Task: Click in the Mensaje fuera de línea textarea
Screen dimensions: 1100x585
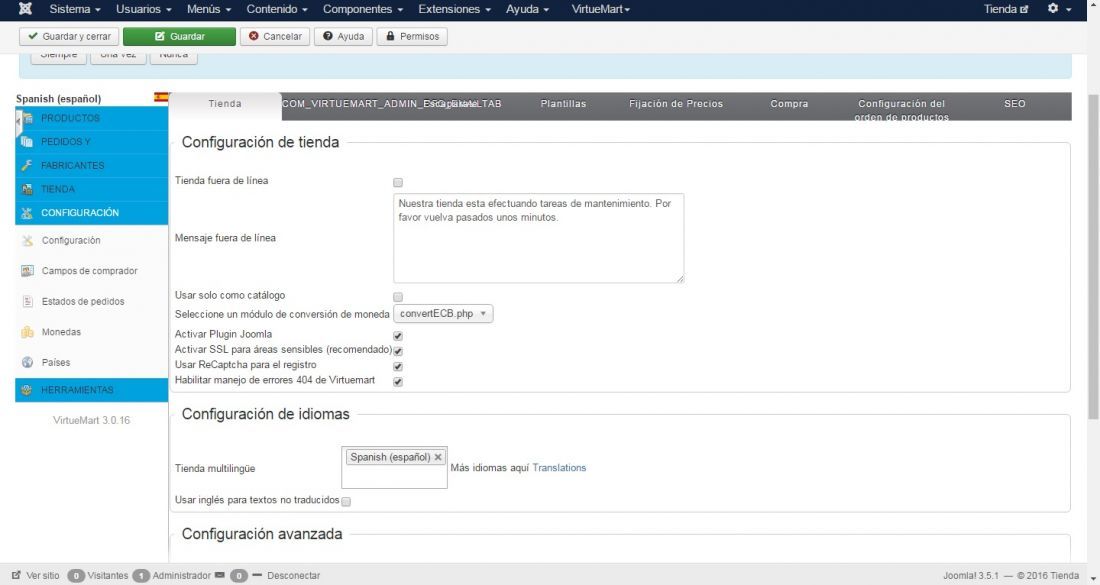Action: point(539,238)
